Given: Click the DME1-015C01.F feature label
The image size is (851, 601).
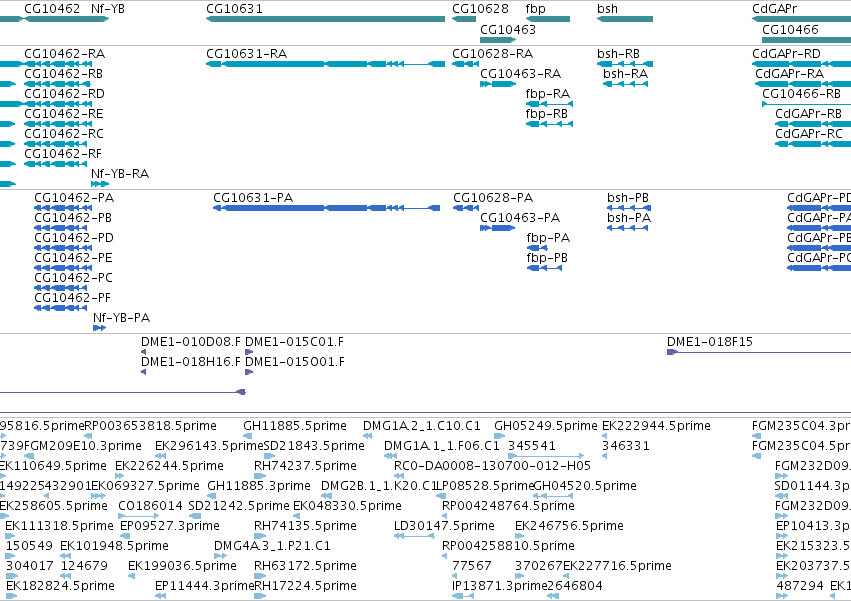Looking at the screenshot, I should tap(295, 342).
